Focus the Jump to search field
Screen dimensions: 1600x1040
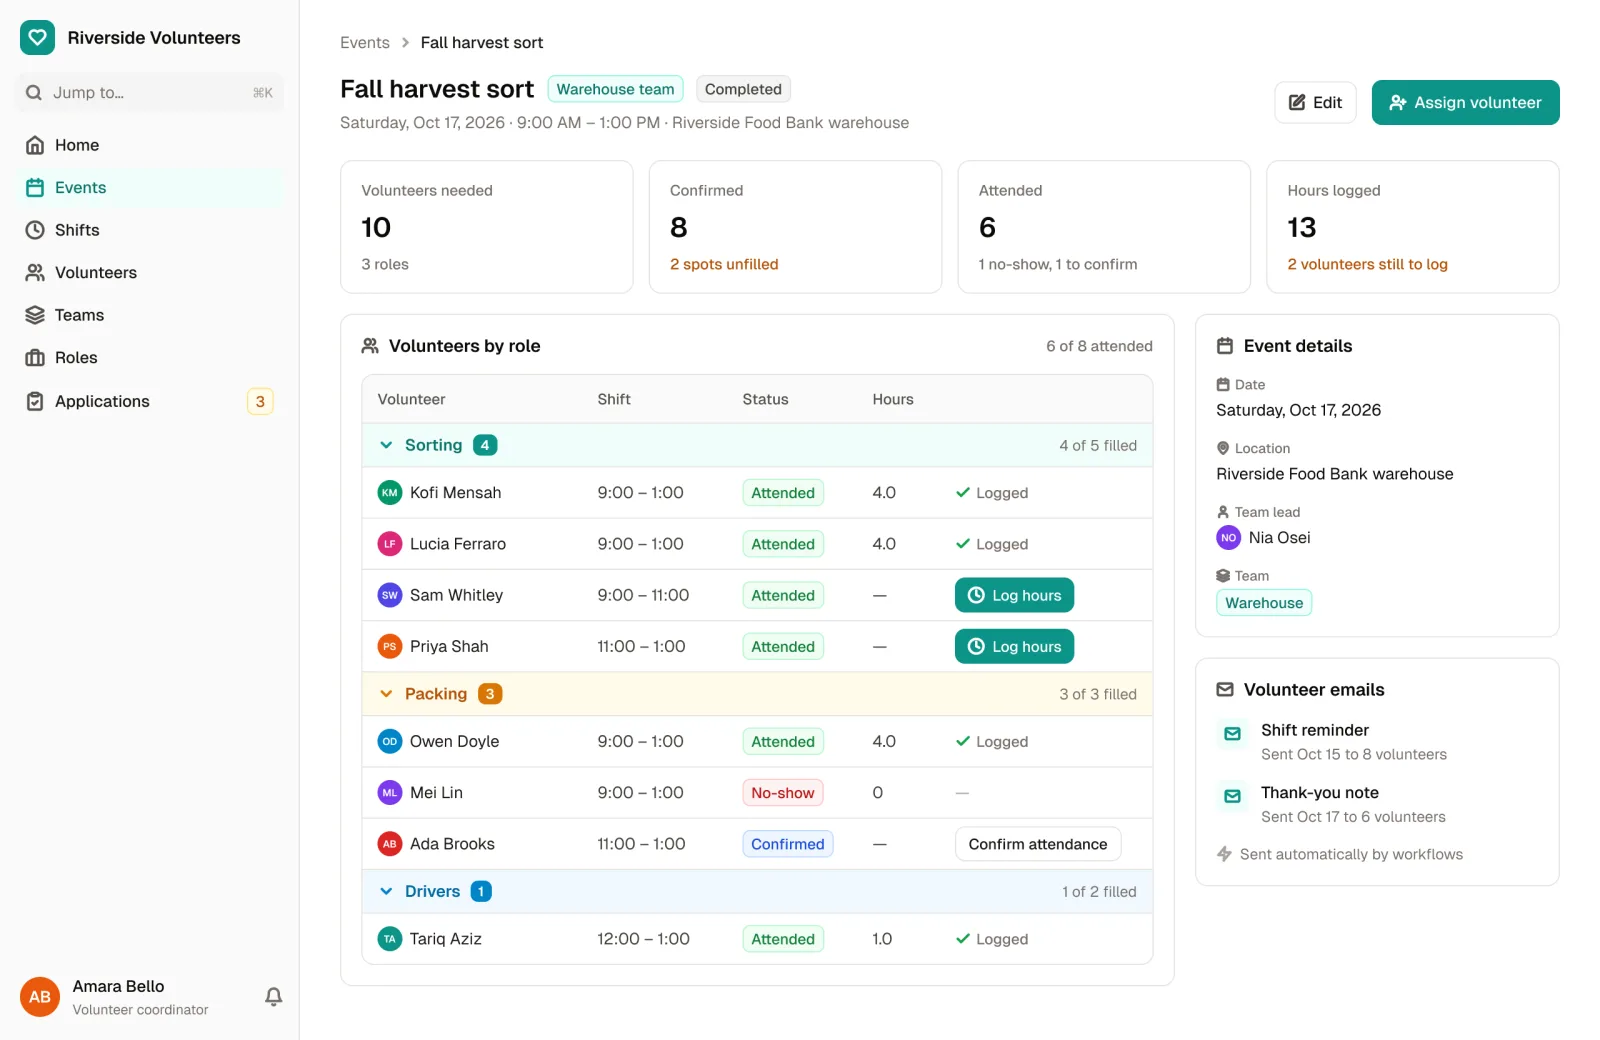click(150, 93)
